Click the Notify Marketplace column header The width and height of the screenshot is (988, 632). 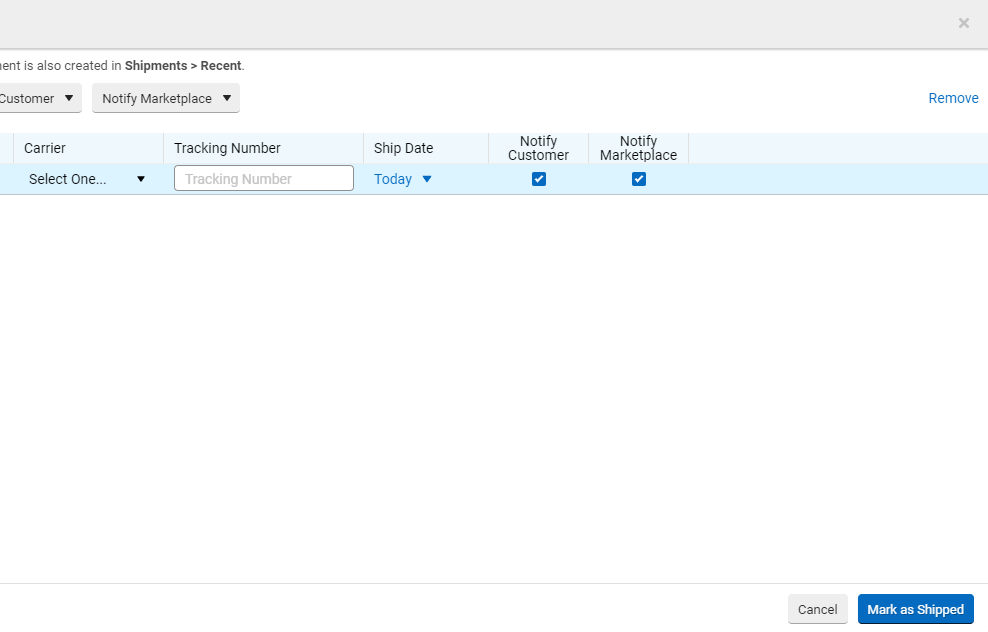pos(638,148)
